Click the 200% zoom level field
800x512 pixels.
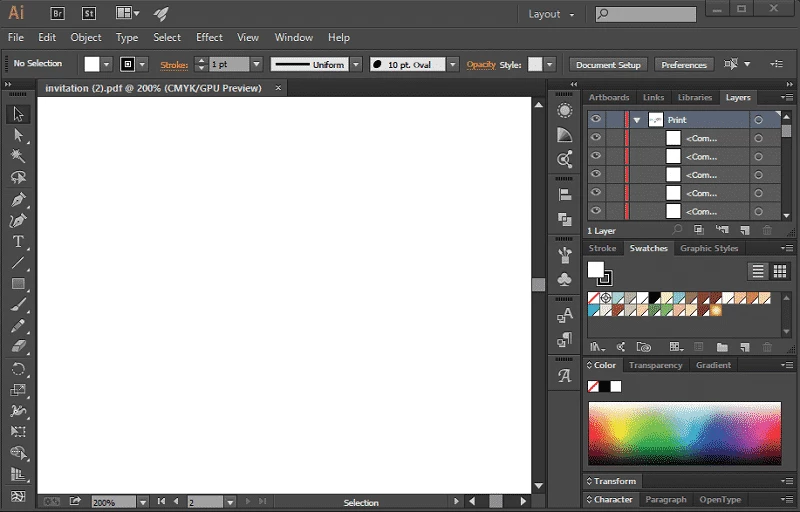pos(112,502)
